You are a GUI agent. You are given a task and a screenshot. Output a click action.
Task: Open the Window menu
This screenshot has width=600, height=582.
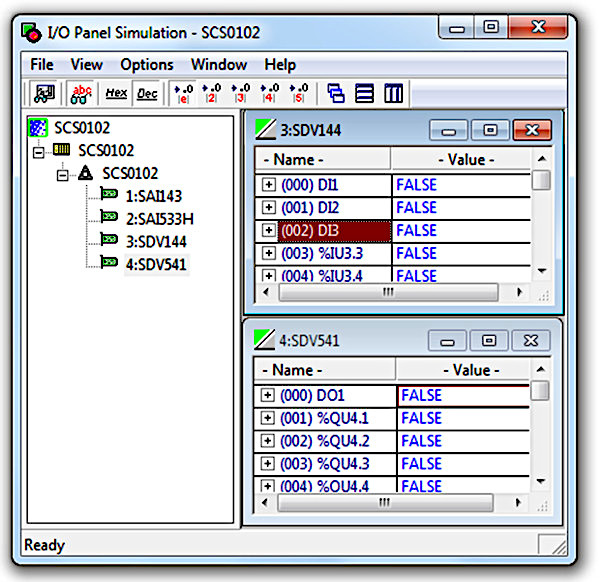[x=219, y=64]
